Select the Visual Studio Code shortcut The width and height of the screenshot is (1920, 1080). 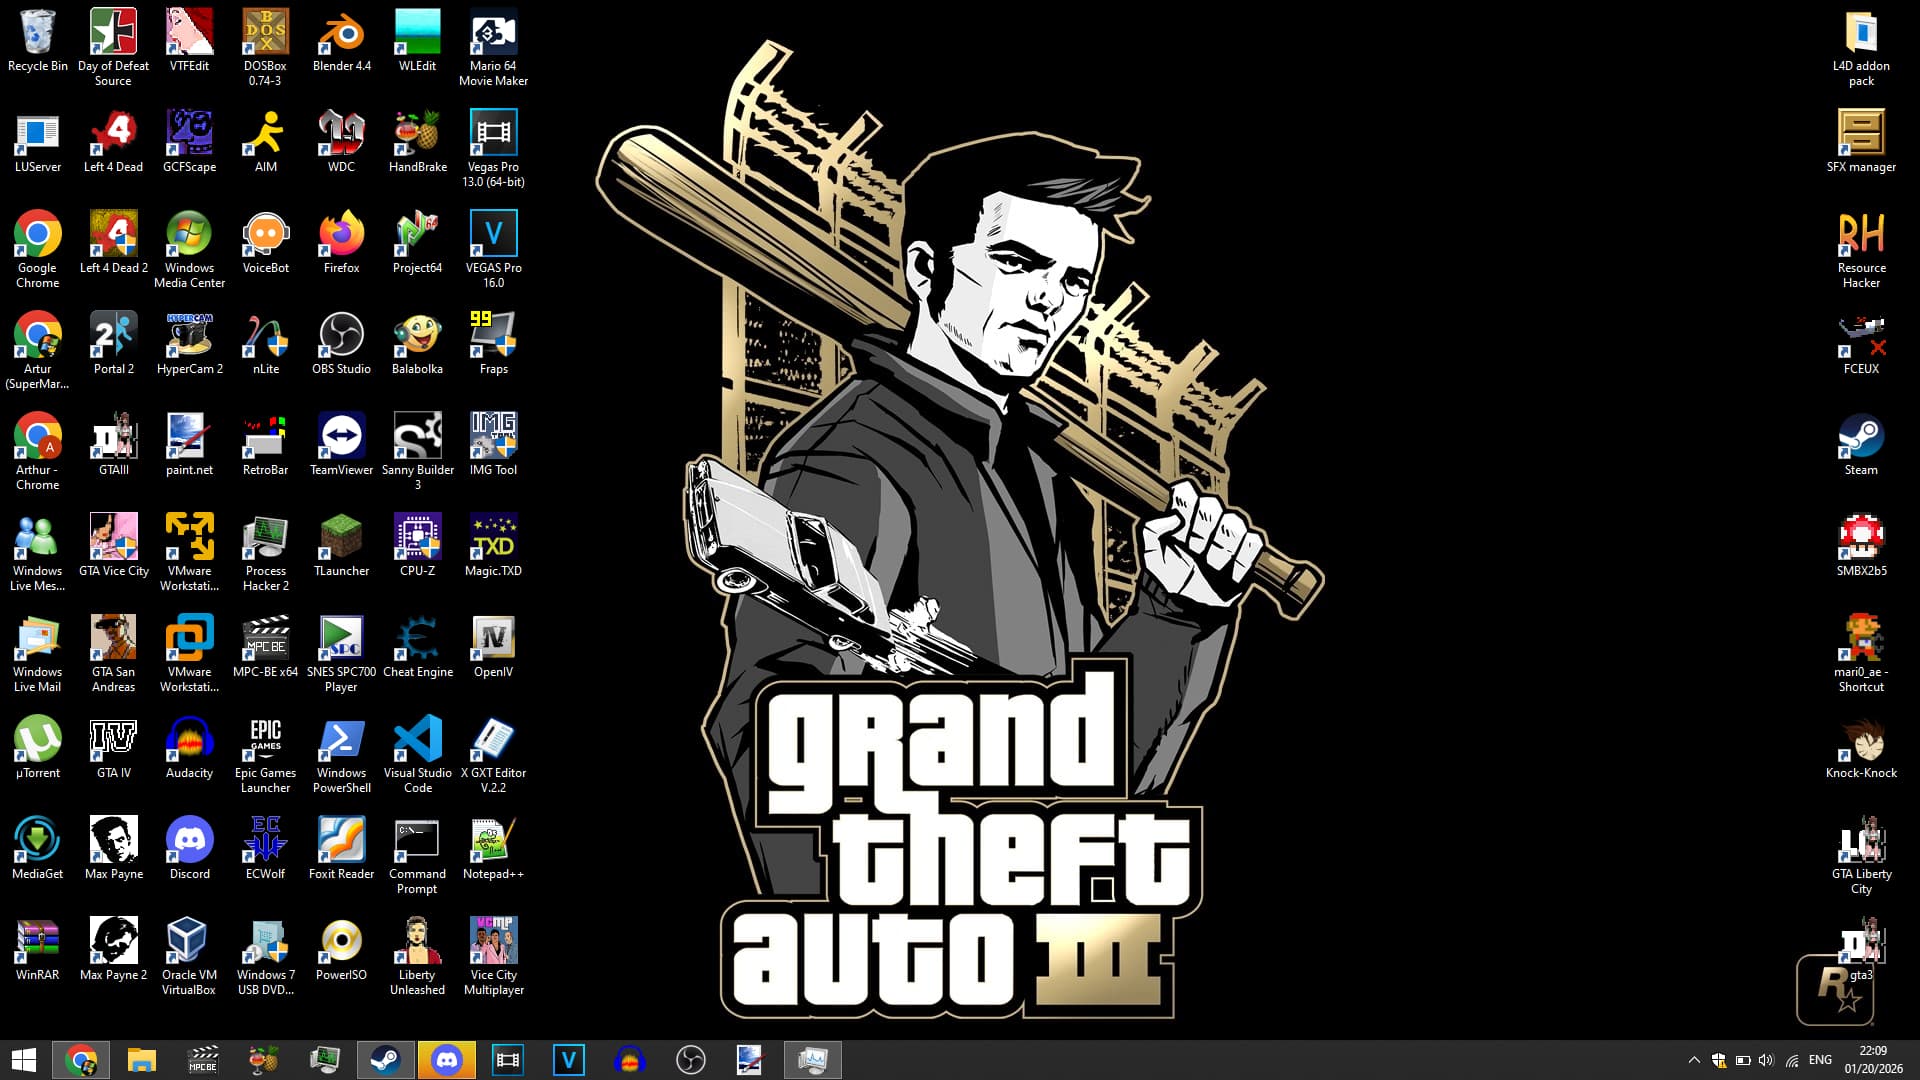(417, 740)
